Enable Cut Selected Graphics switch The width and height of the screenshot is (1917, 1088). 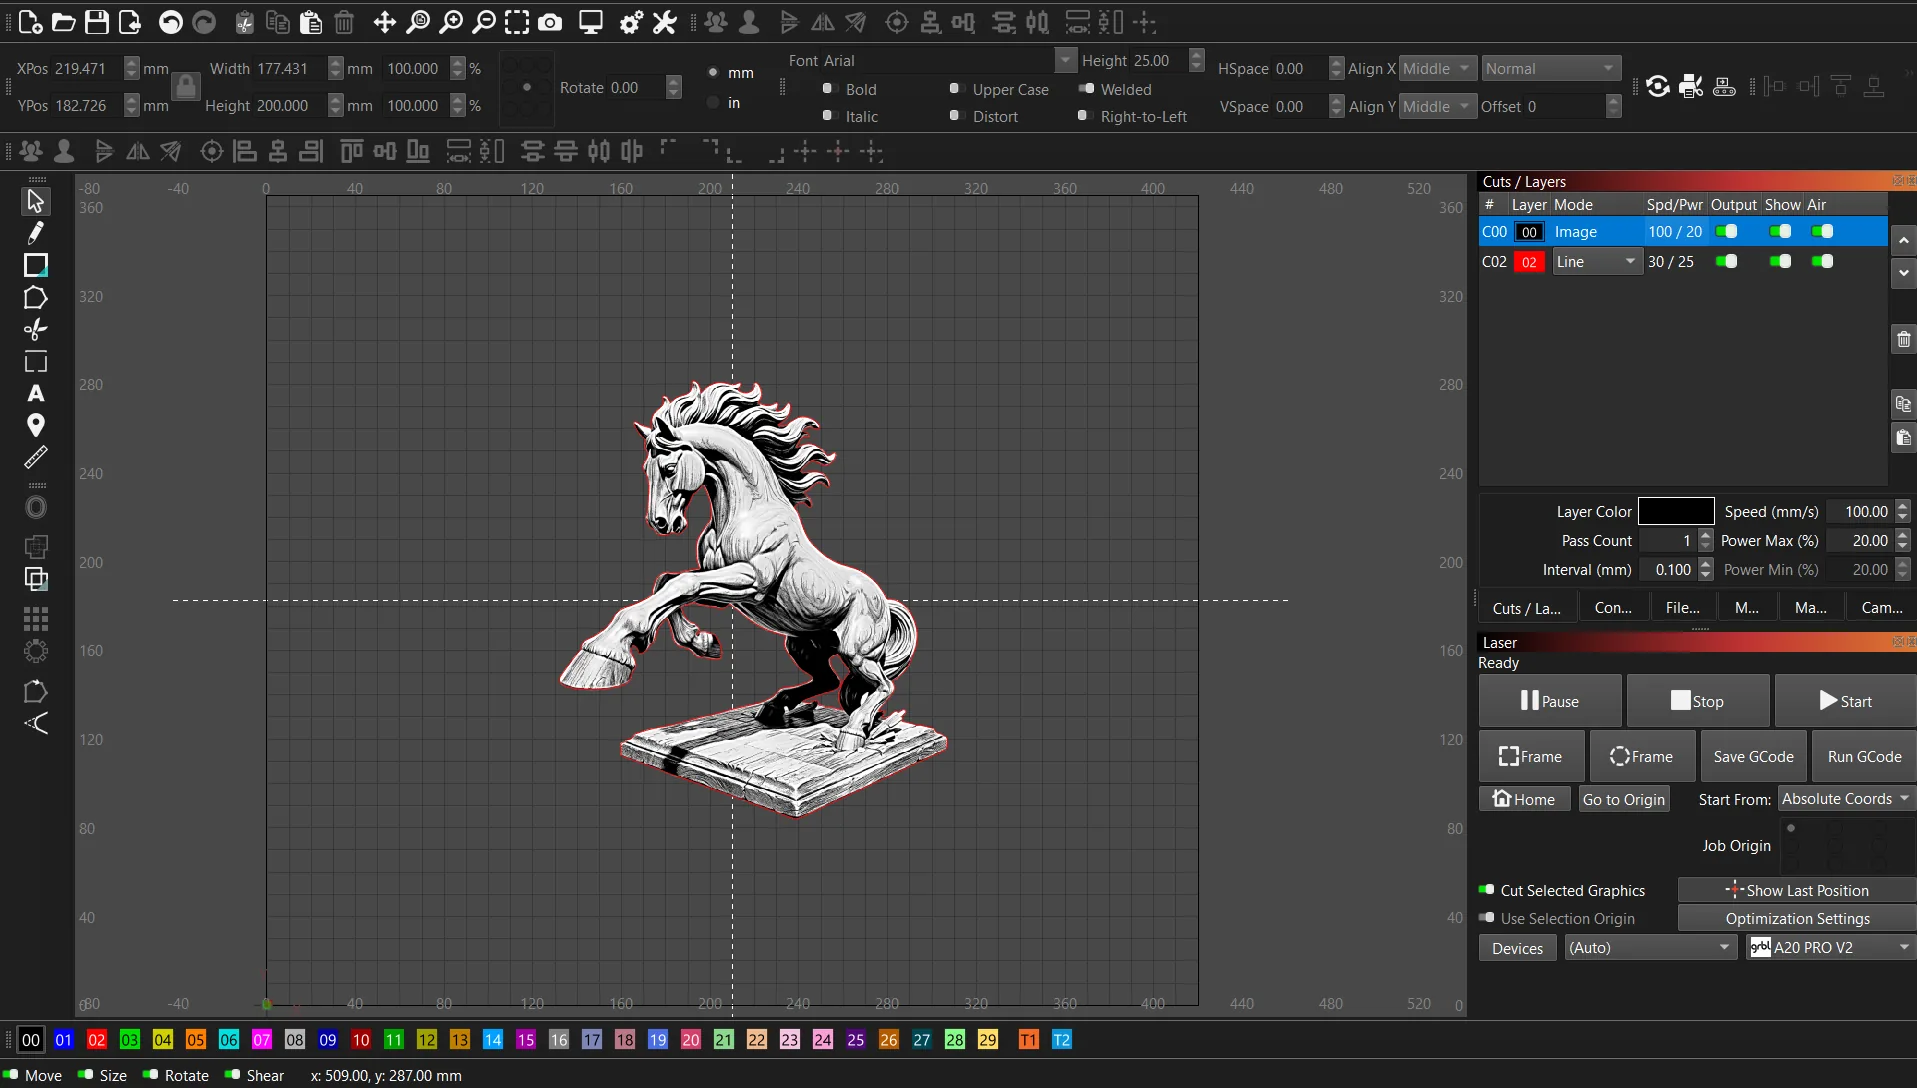pyautogui.click(x=1487, y=890)
